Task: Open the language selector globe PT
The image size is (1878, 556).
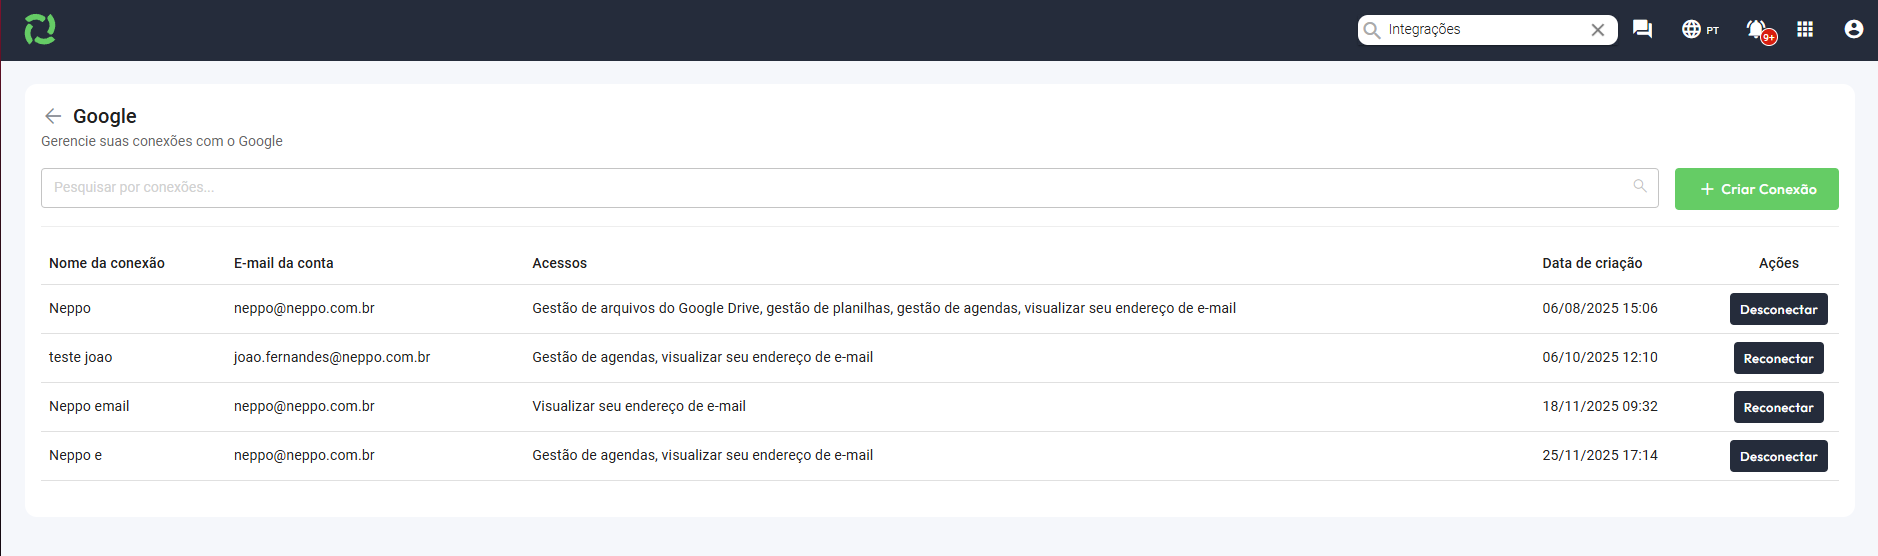Action: click(x=1700, y=29)
